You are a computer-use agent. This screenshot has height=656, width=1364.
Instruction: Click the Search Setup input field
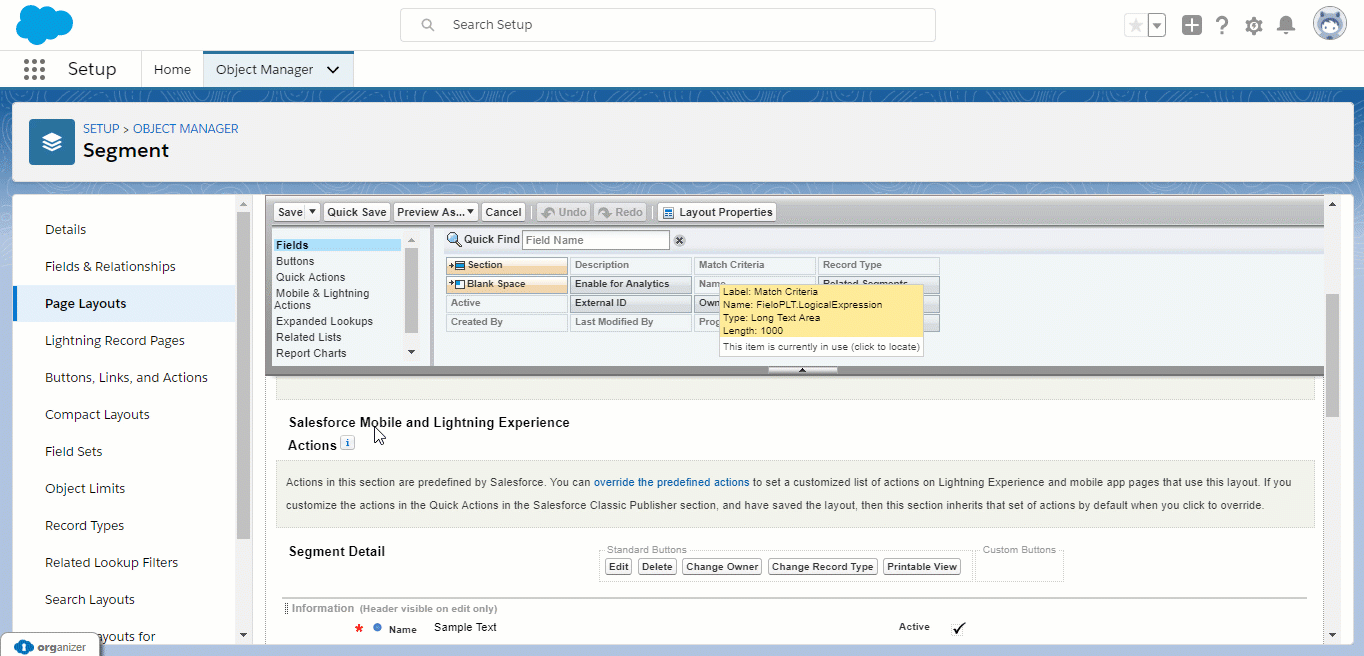point(668,25)
